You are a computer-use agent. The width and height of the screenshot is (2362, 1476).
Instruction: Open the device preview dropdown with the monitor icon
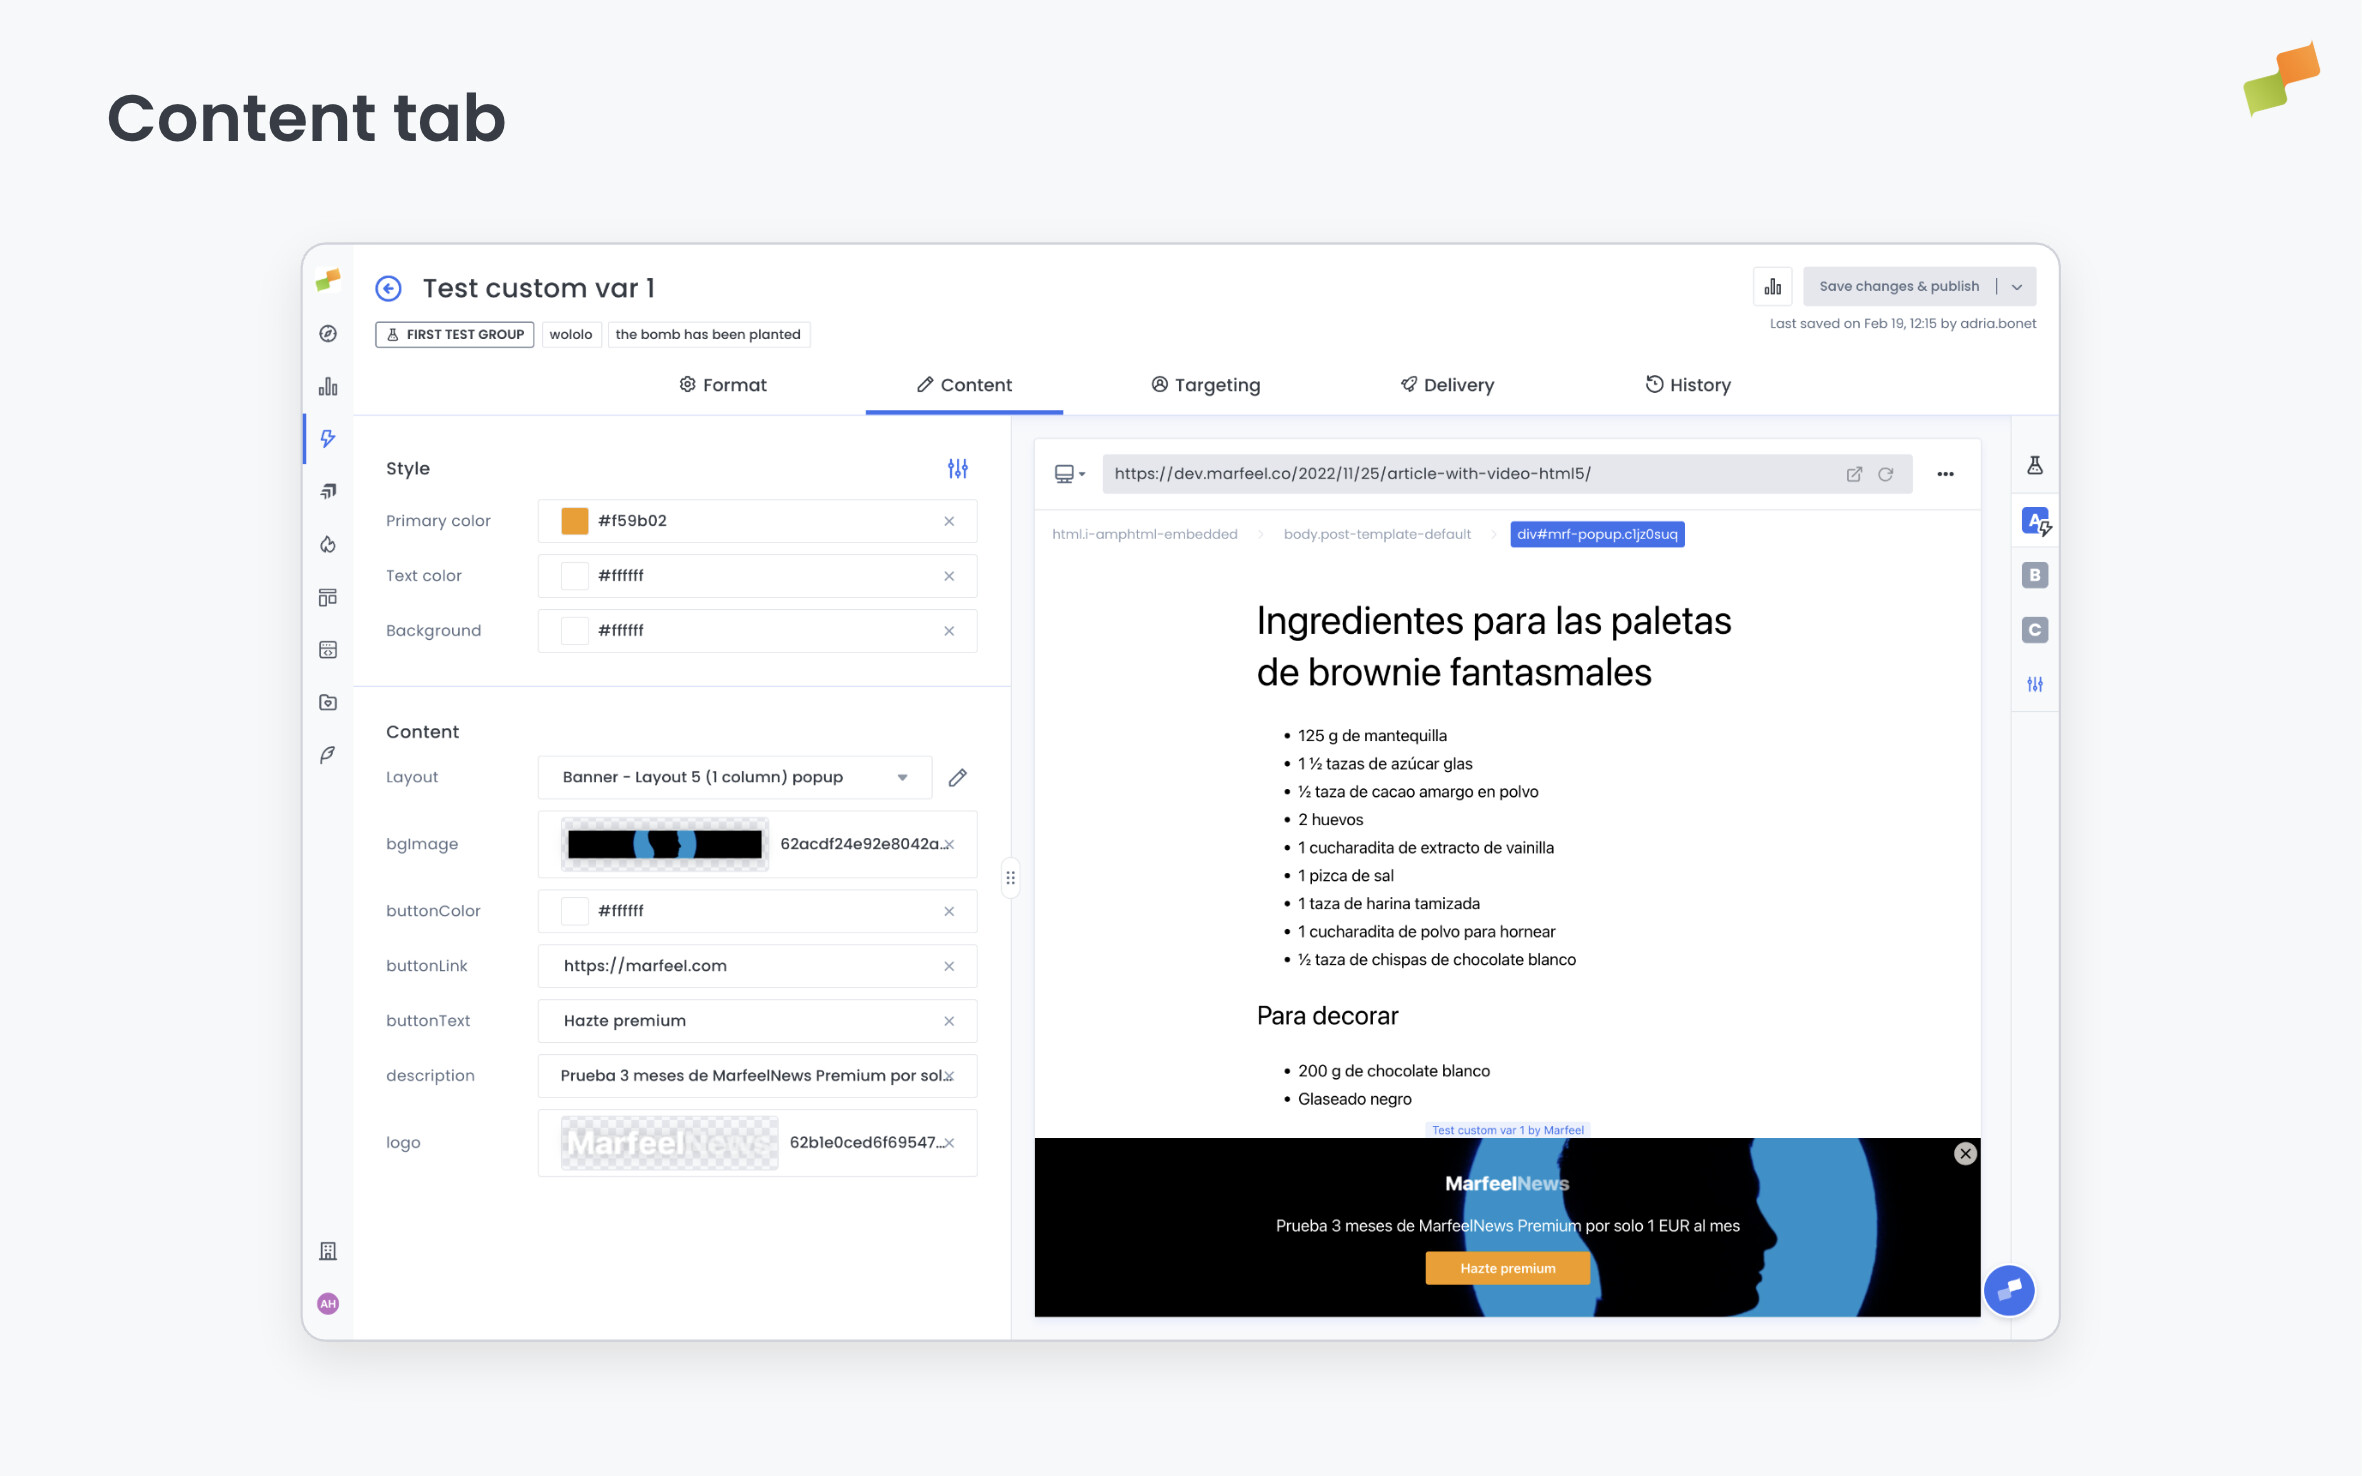tap(1069, 474)
